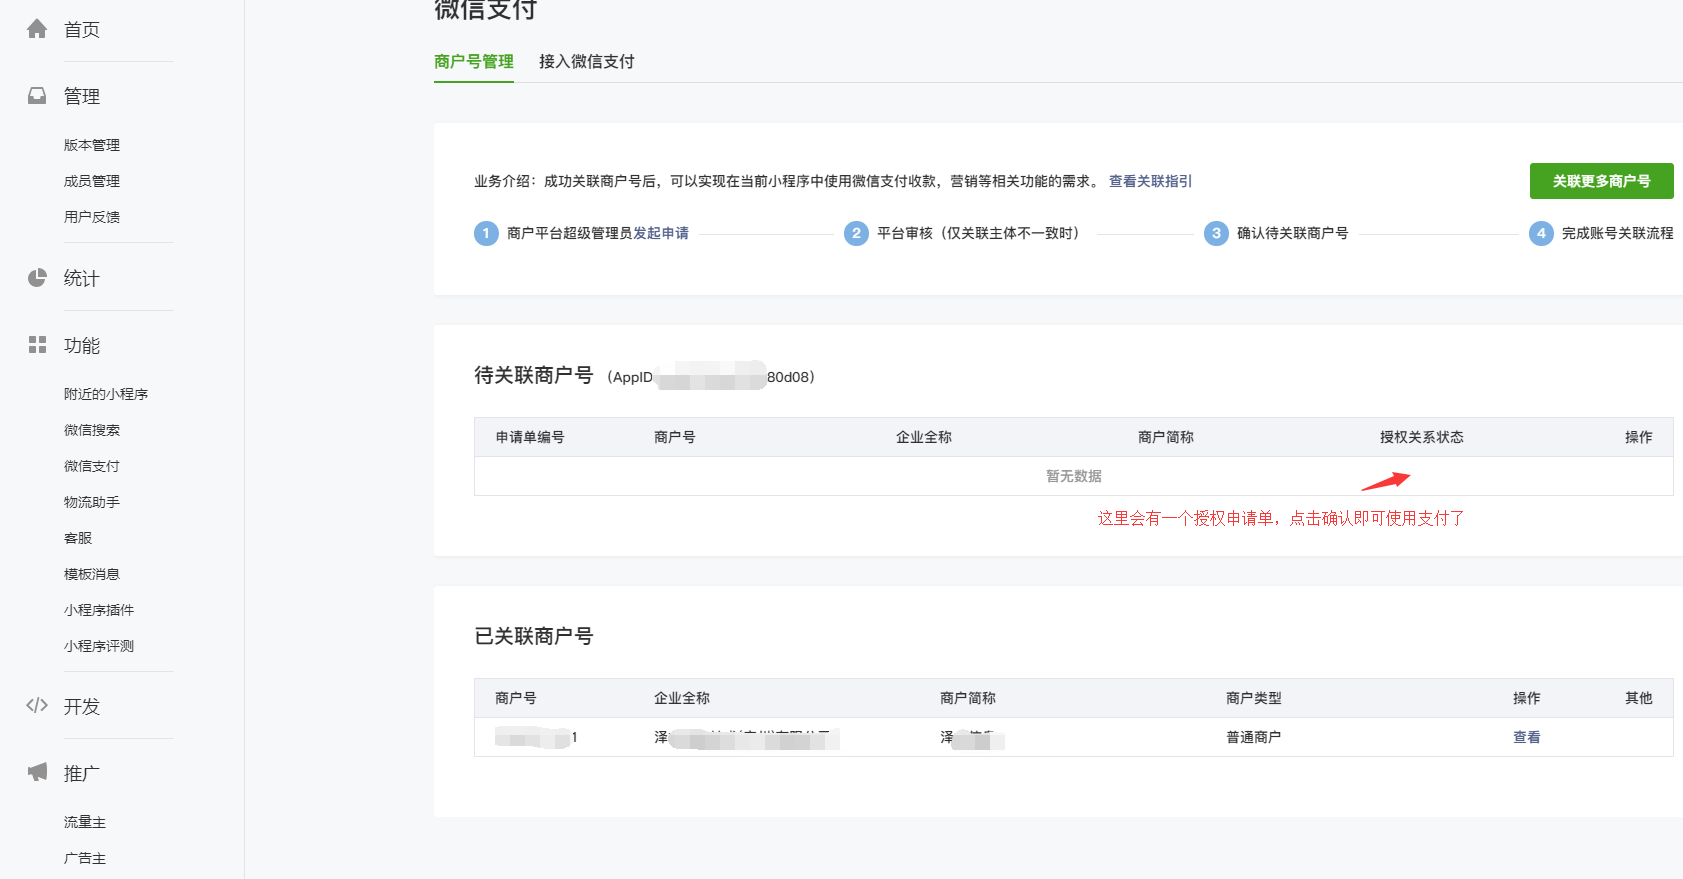This screenshot has height=879, width=1683.
Task: Open 微信支付 sidebar item
Action: click(x=92, y=466)
